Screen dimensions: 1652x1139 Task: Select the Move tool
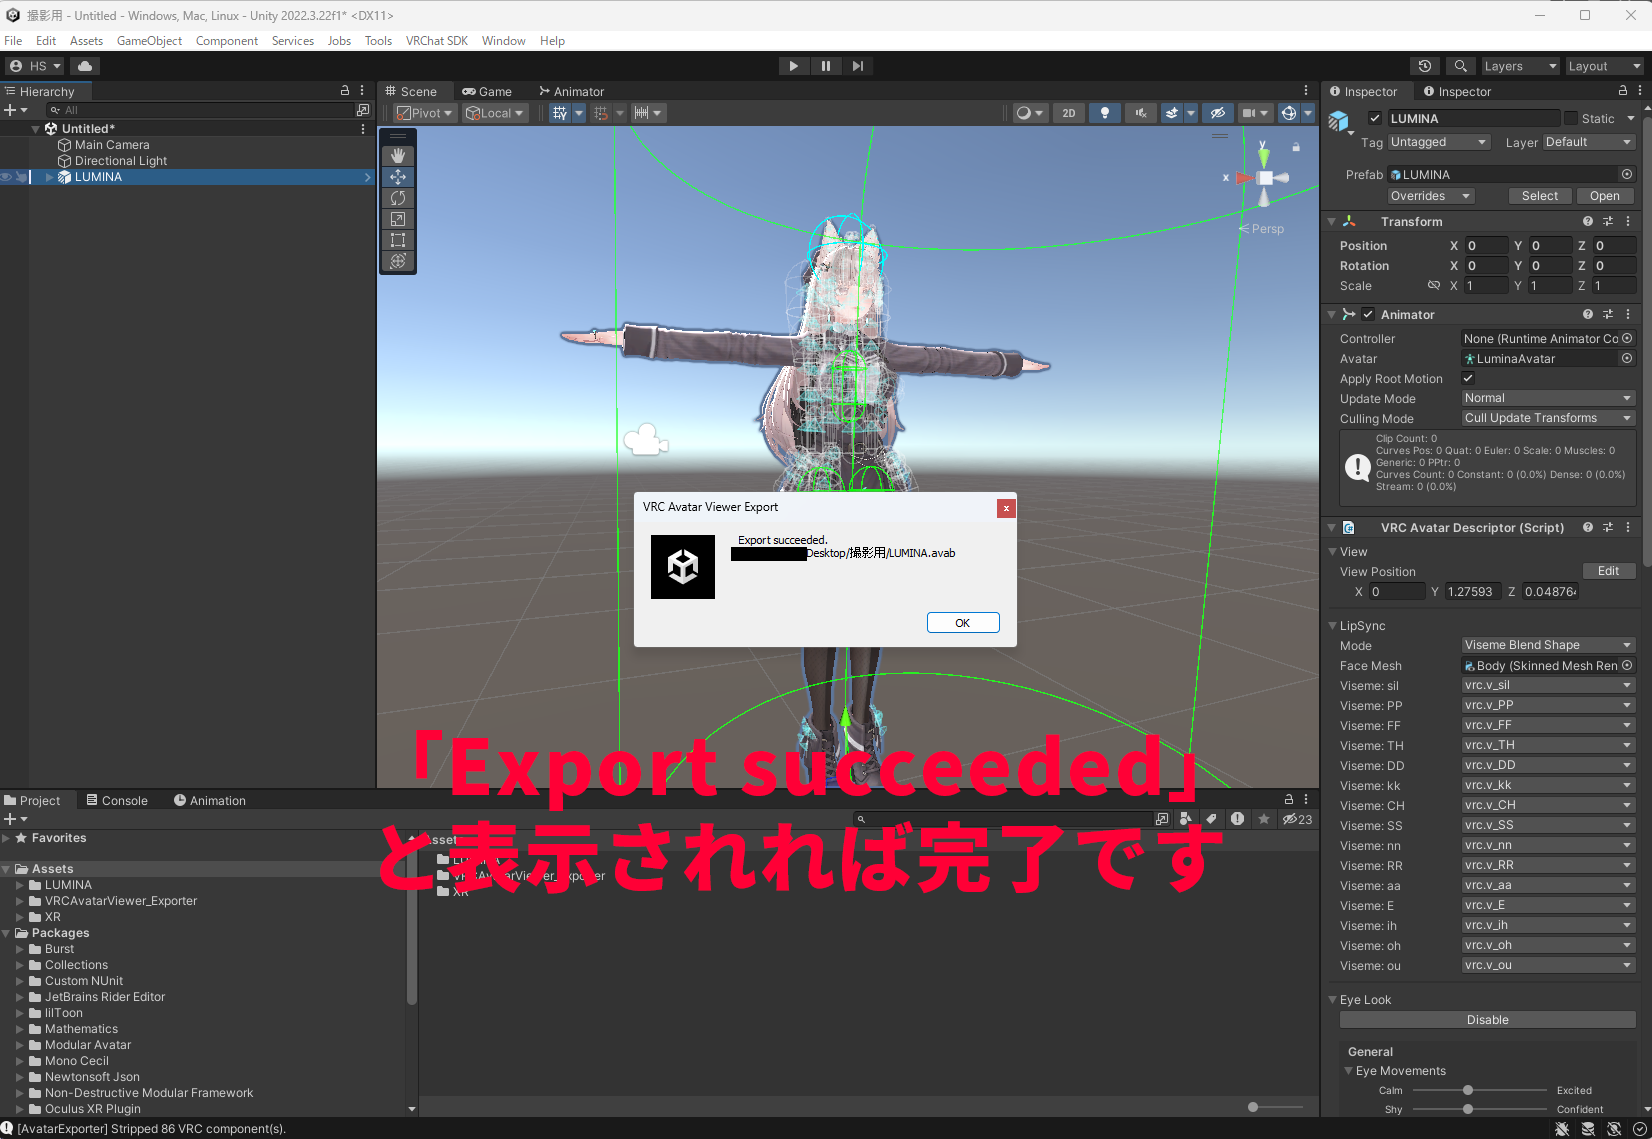coord(398,177)
